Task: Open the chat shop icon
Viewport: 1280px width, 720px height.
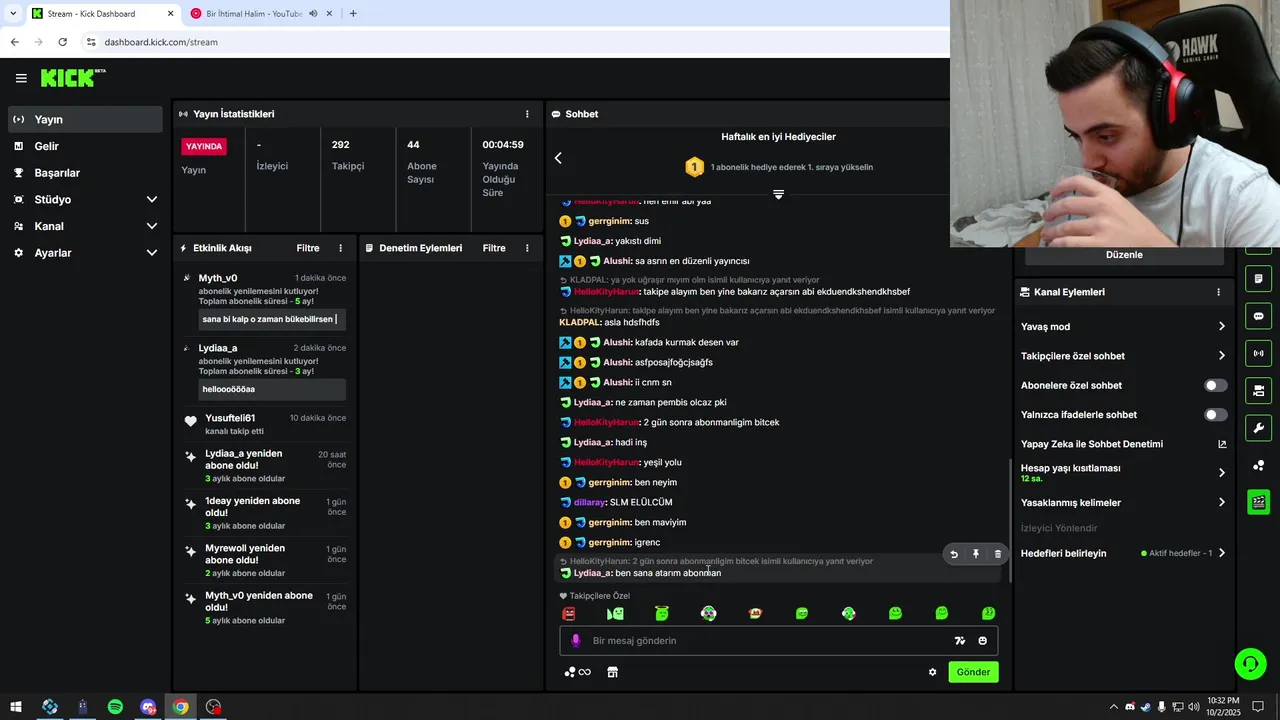Action: [612, 672]
